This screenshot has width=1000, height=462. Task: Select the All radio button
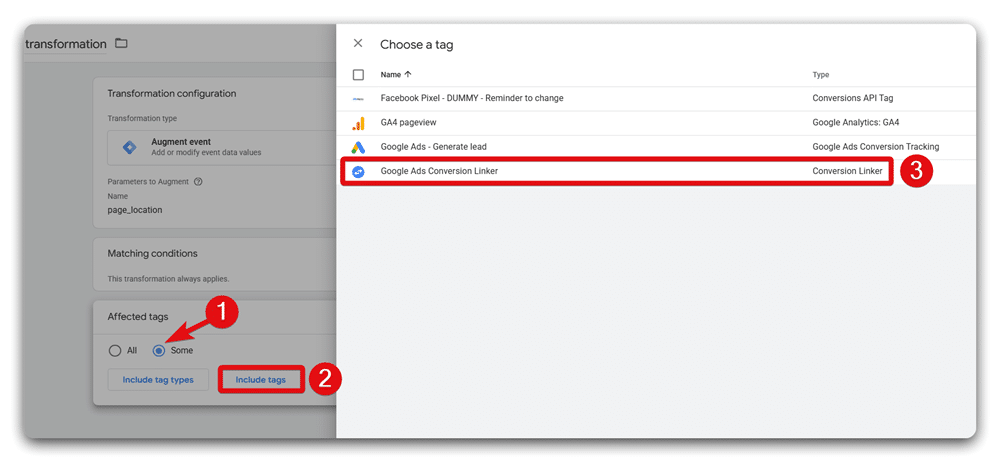[x=114, y=350]
